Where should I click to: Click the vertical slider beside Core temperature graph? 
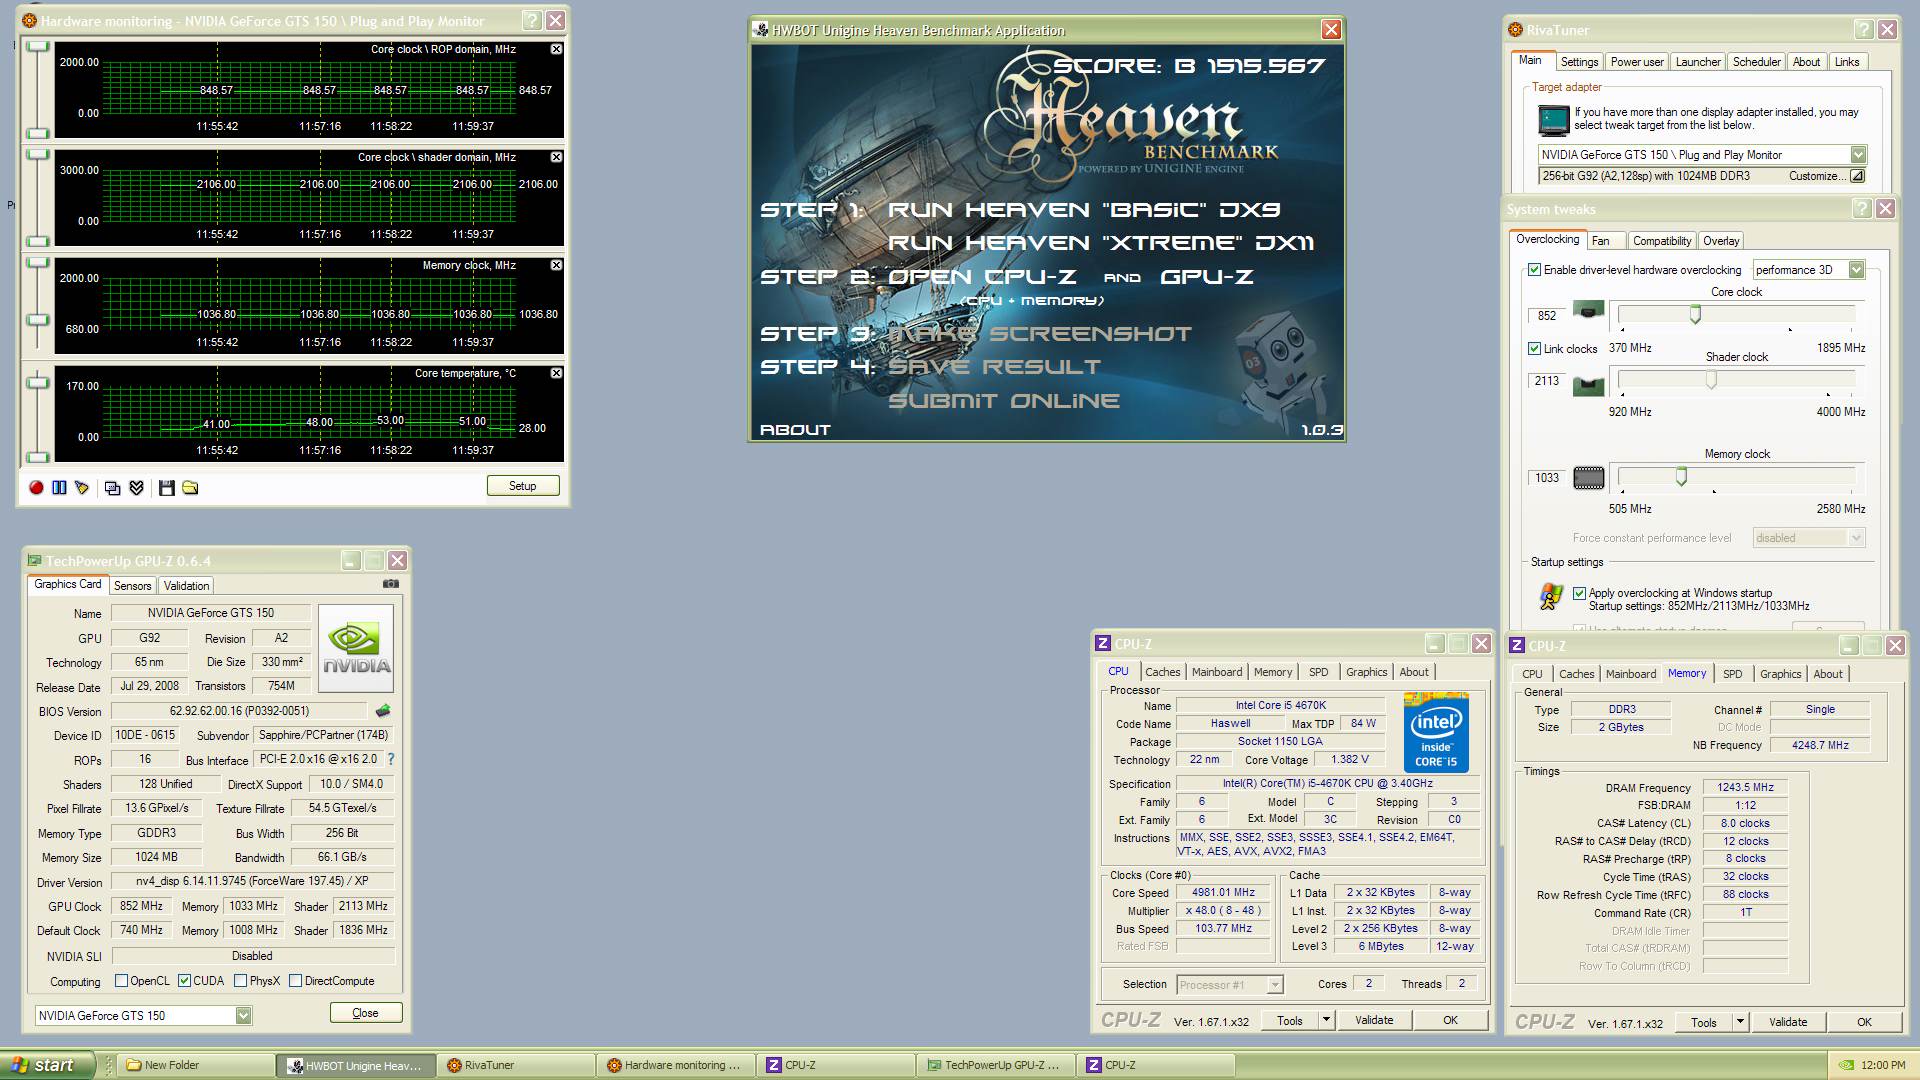point(38,419)
